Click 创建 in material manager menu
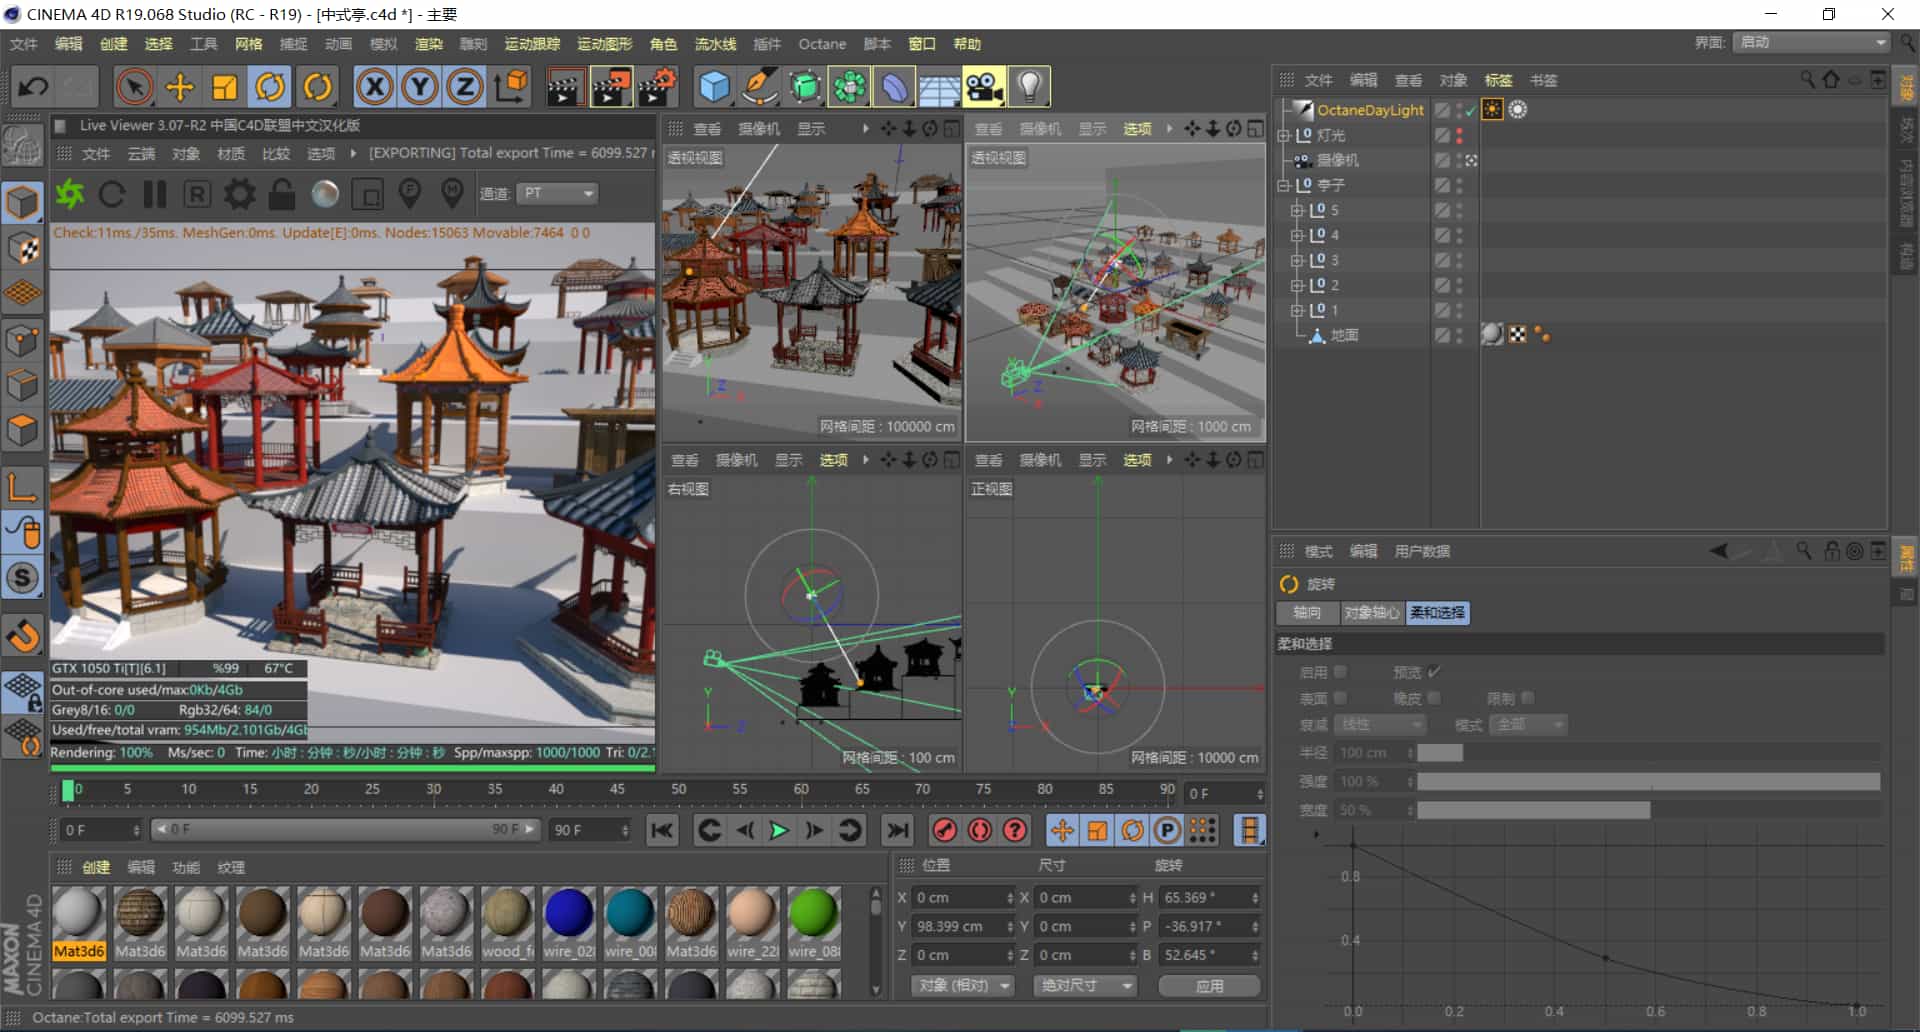1920x1032 pixels. click(x=96, y=867)
